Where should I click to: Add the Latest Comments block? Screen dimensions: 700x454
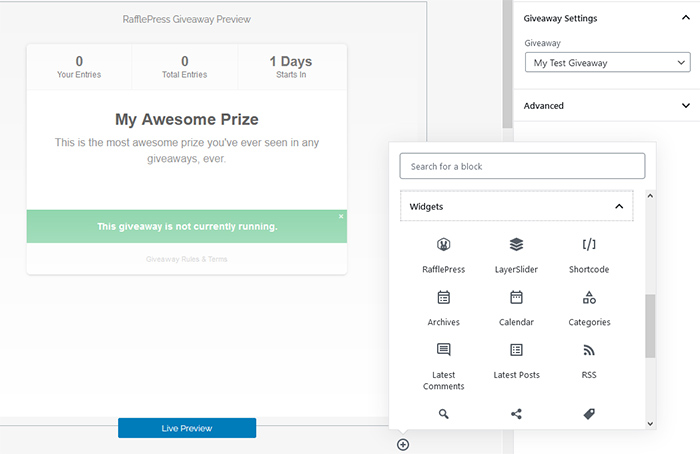coord(443,367)
